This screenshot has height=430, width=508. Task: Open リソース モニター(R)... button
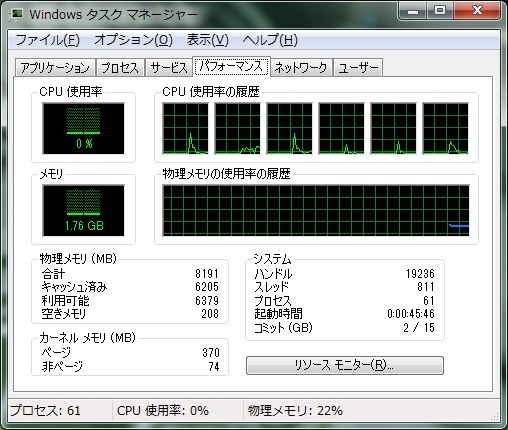(345, 365)
